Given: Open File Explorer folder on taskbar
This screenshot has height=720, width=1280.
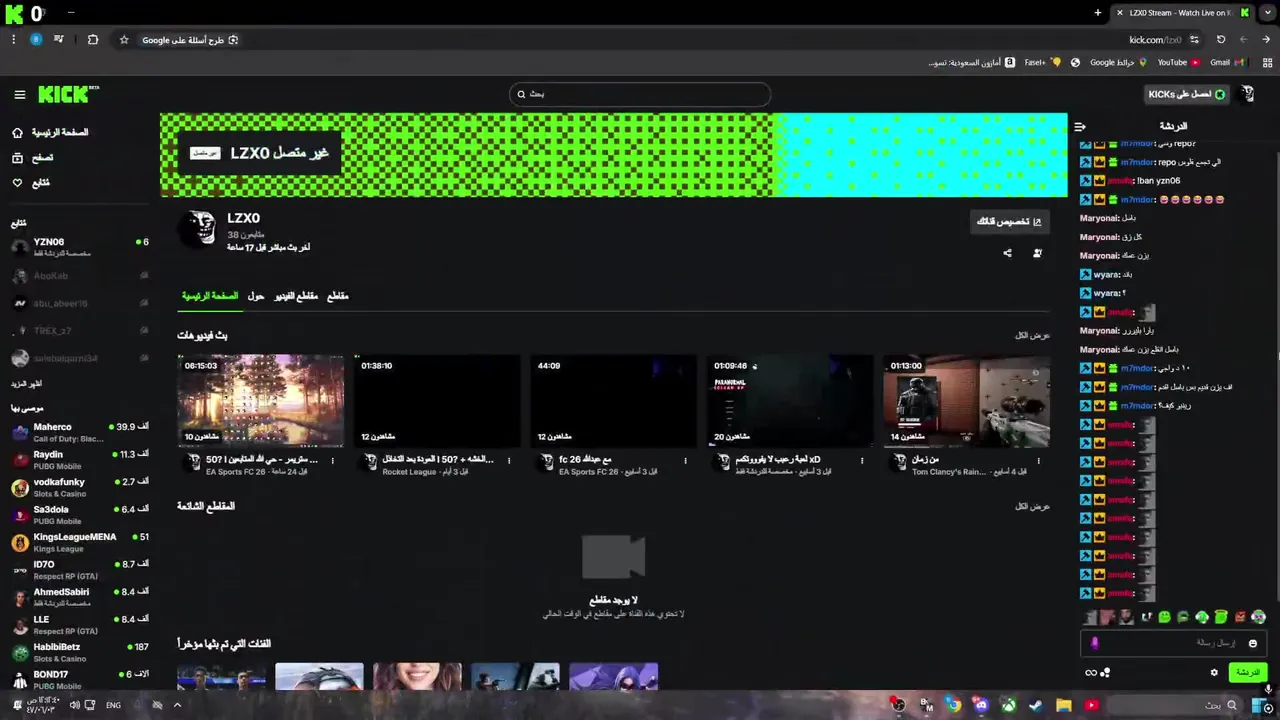Looking at the screenshot, I should [1063, 705].
